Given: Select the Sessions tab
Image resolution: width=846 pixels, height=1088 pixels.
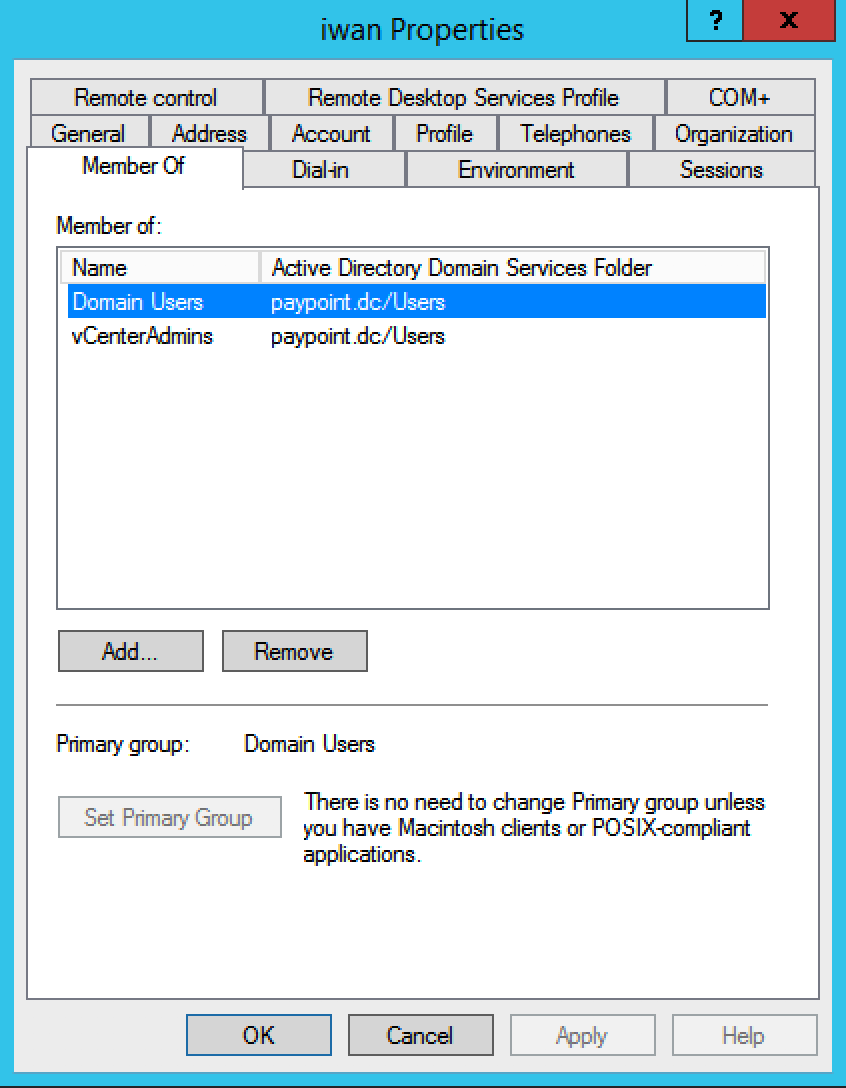Looking at the screenshot, I should point(721,170).
